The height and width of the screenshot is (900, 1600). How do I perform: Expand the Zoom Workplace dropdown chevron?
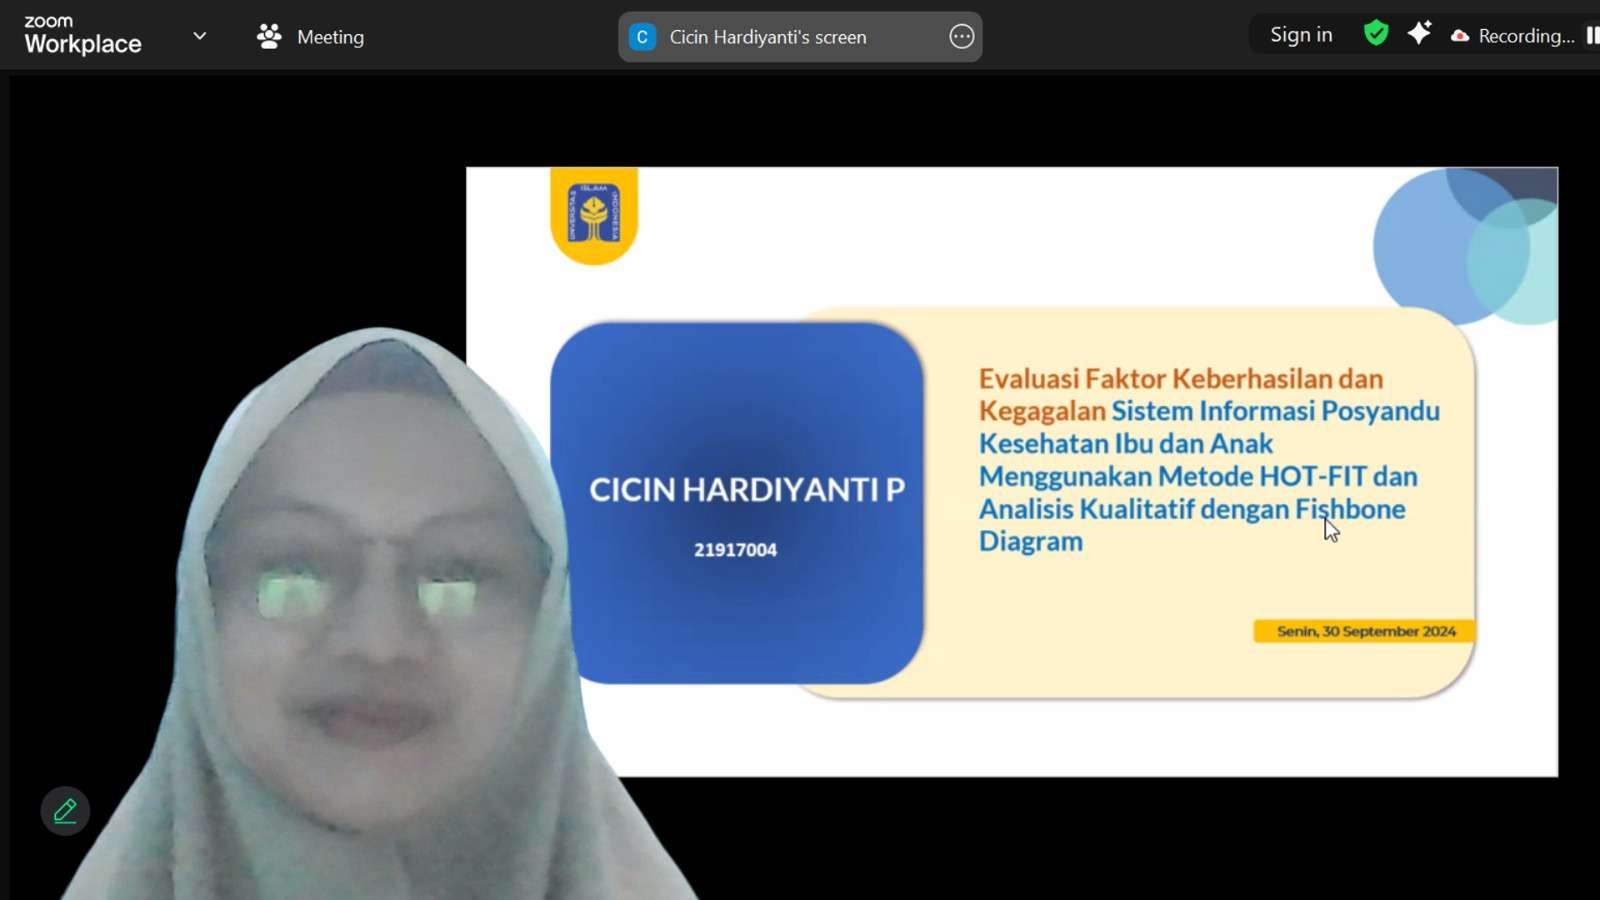[200, 36]
